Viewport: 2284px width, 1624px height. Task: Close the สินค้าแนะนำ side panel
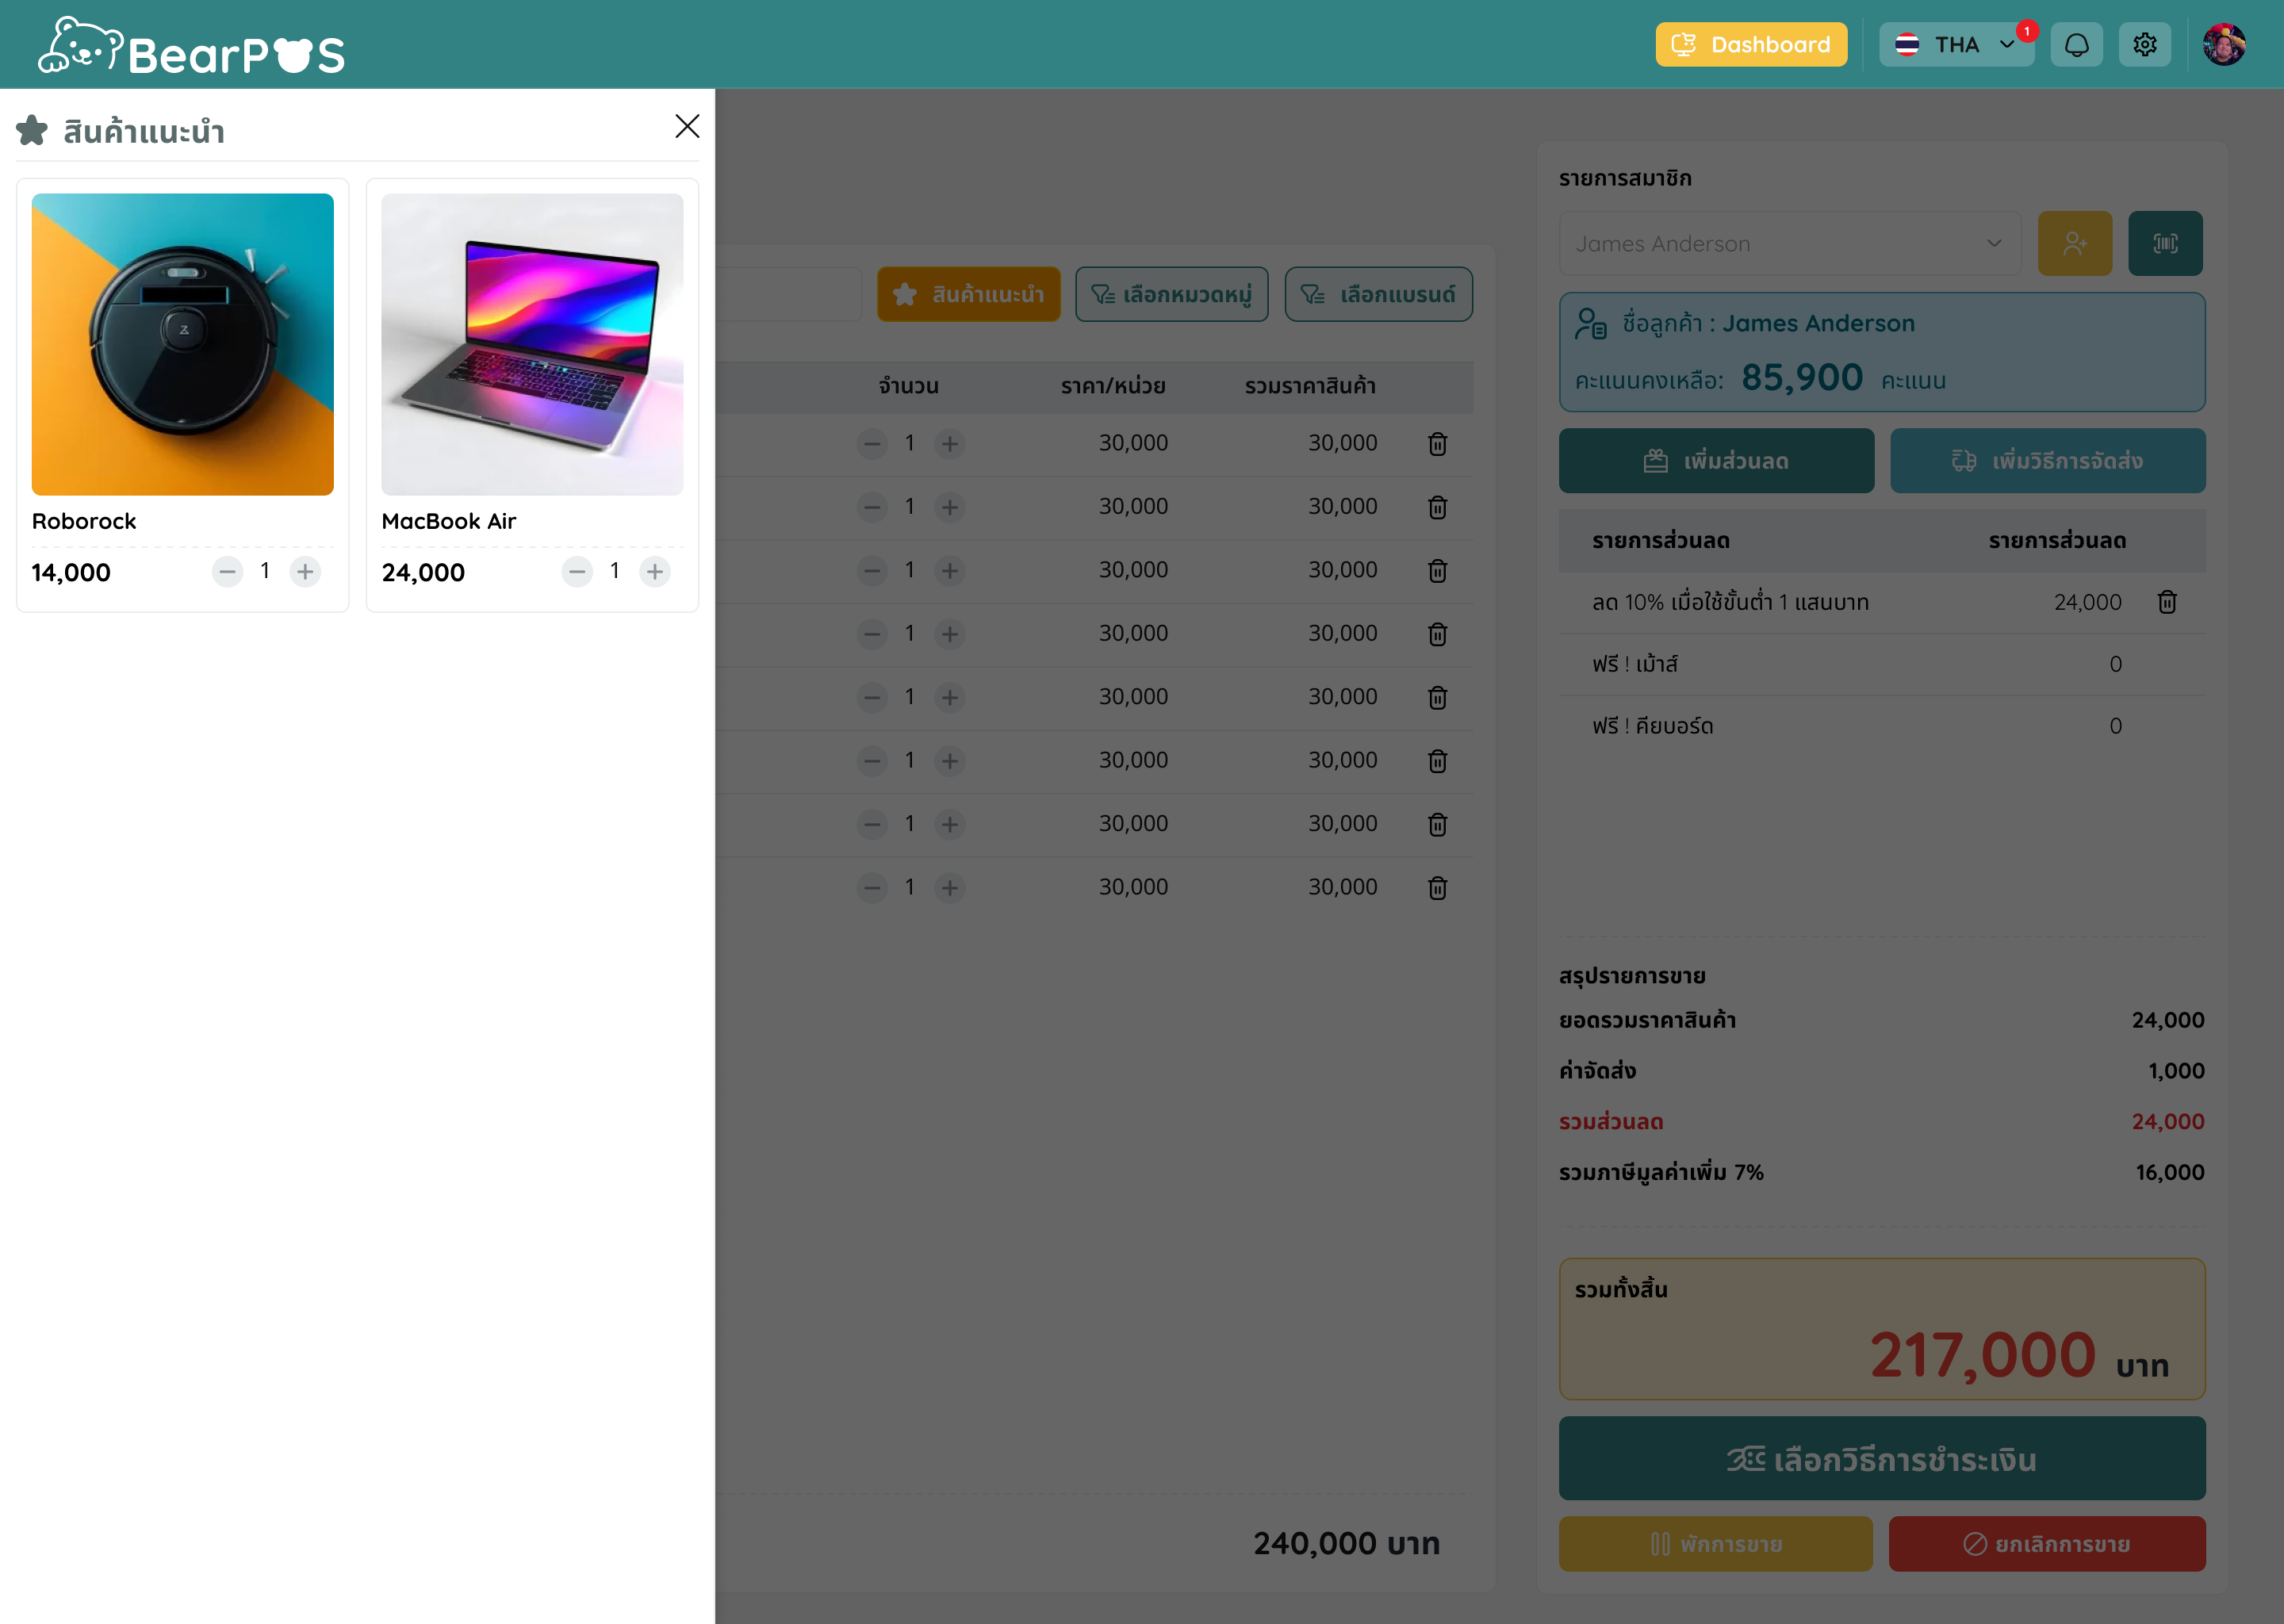pyautogui.click(x=687, y=126)
